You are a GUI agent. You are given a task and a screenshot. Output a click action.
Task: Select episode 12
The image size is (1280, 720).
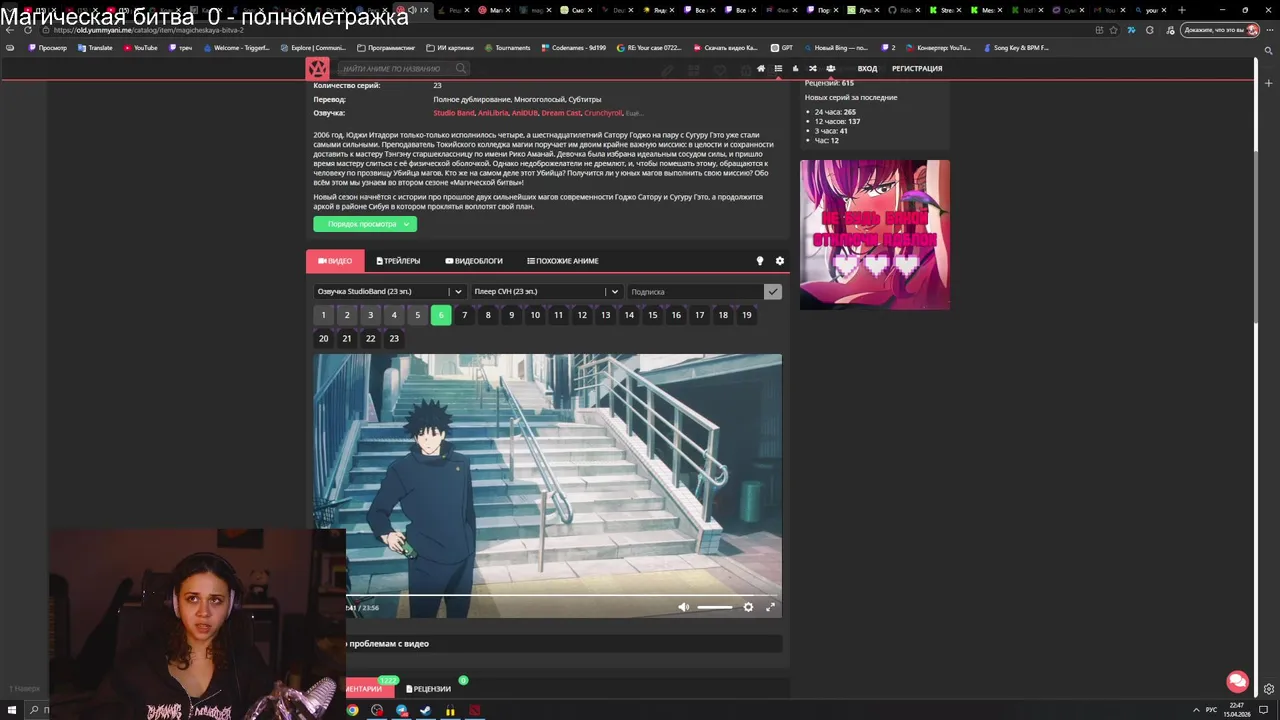pyautogui.click(x=582, y=315)
